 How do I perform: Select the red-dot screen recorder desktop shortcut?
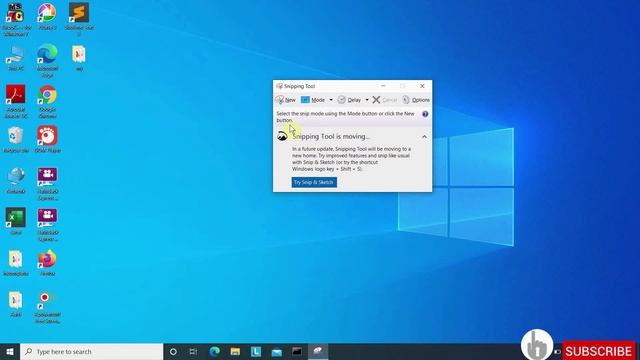(47, 307)
